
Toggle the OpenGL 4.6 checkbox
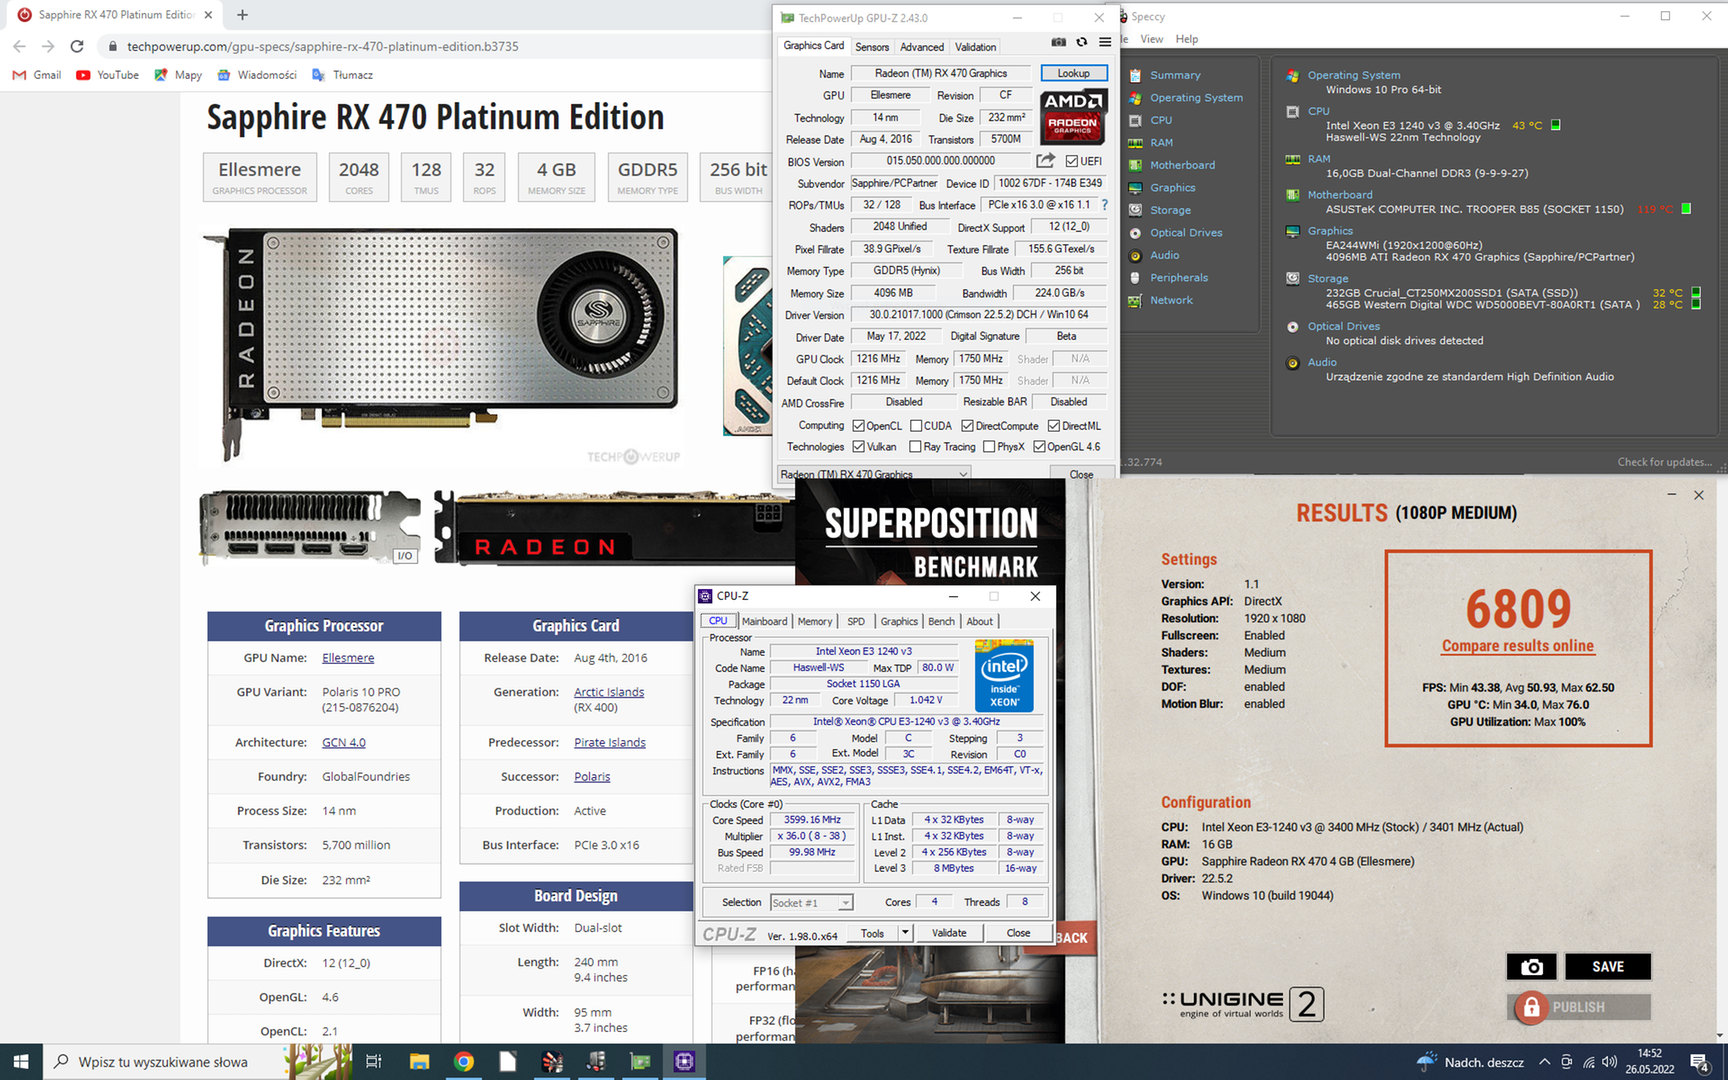pyautogui.click(x=1039, y=447)
